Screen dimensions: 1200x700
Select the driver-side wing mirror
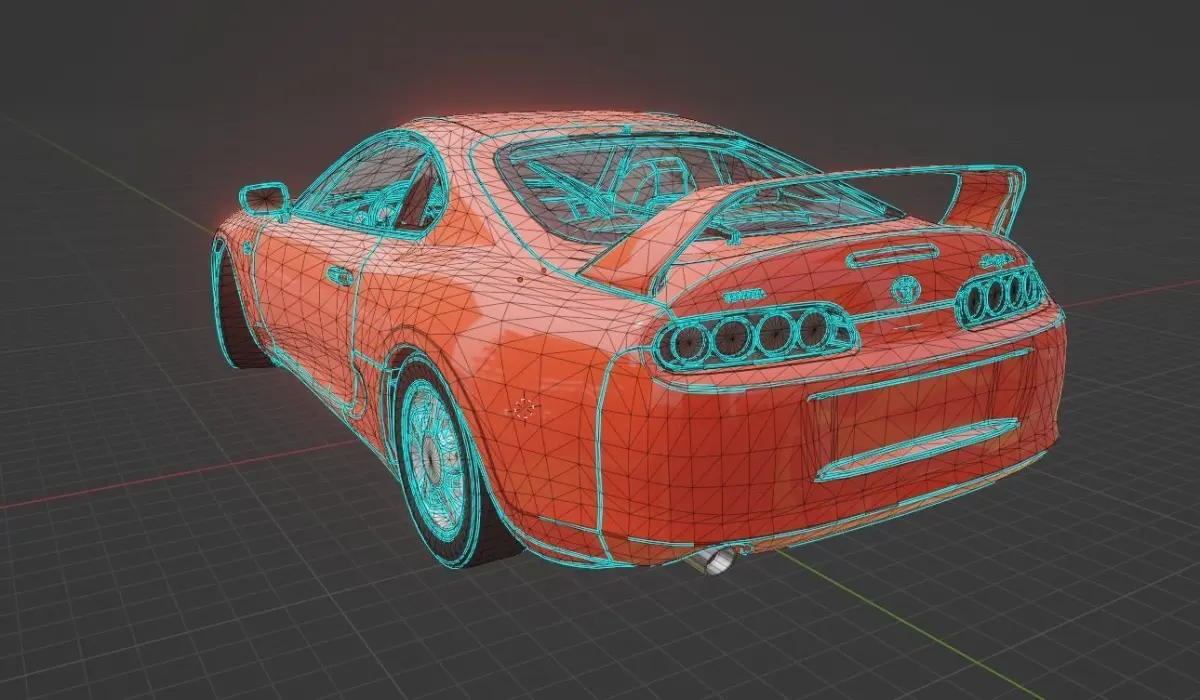pos(265,198)
